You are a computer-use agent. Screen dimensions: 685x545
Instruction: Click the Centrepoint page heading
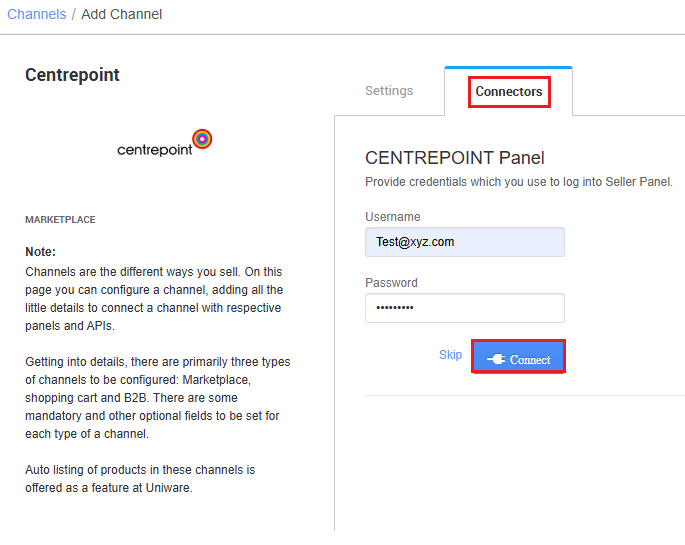click(72, 75)
